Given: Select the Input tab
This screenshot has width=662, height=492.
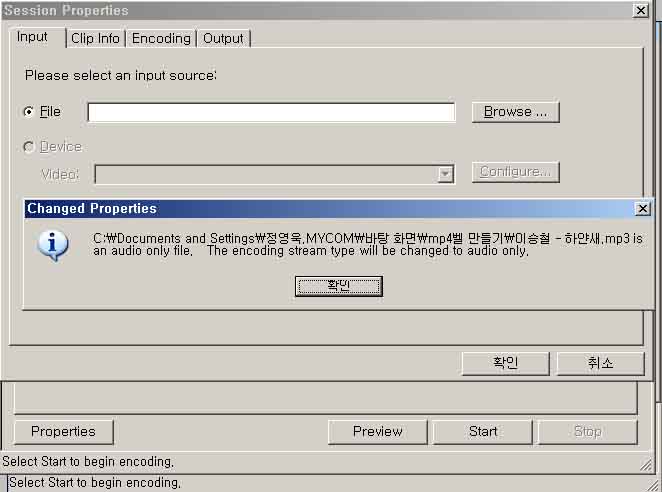Looking at the screenshot, I should click(x=33, y=37).
